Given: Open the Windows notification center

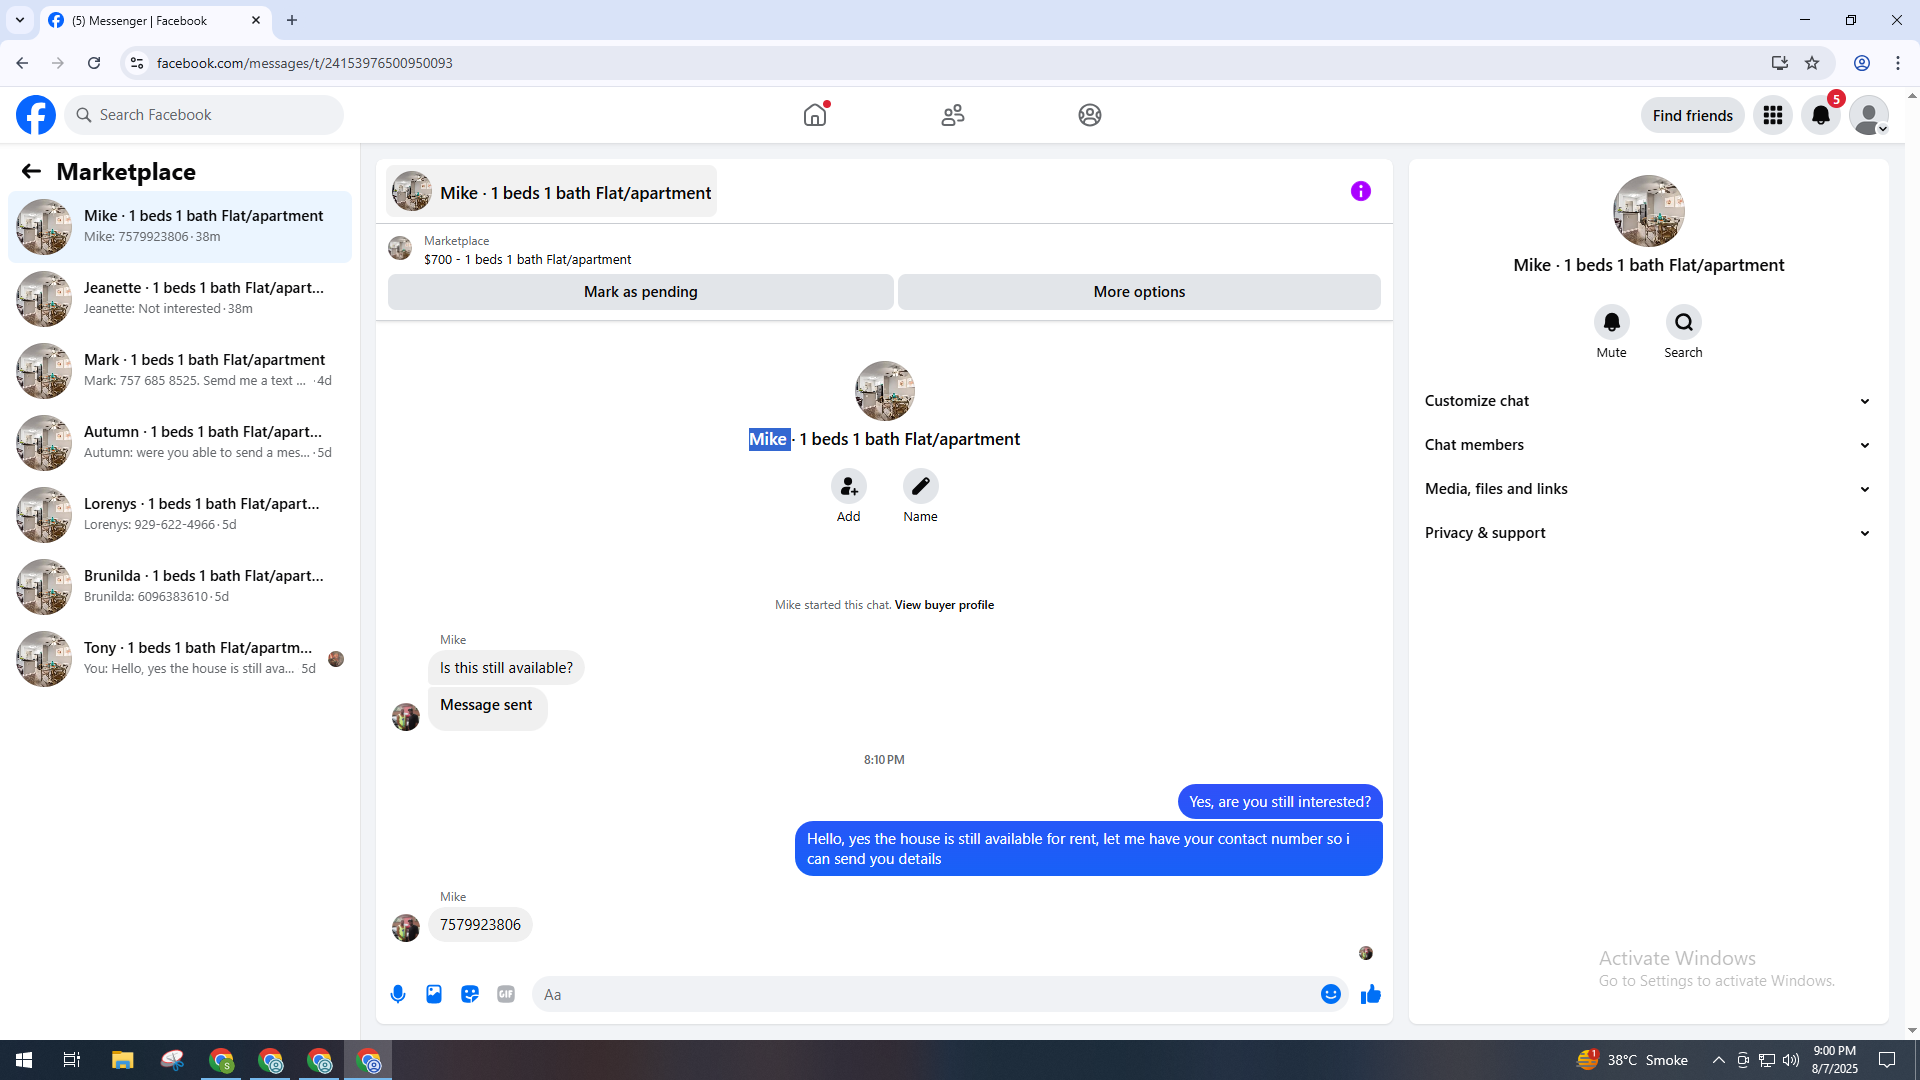Looking at the screenshot, I should pos(1887,1060).
